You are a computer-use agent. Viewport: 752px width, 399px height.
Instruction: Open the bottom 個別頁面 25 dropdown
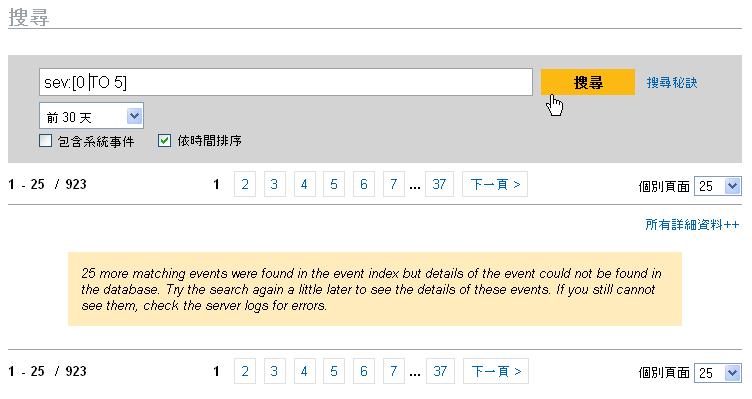pos(717,373)
